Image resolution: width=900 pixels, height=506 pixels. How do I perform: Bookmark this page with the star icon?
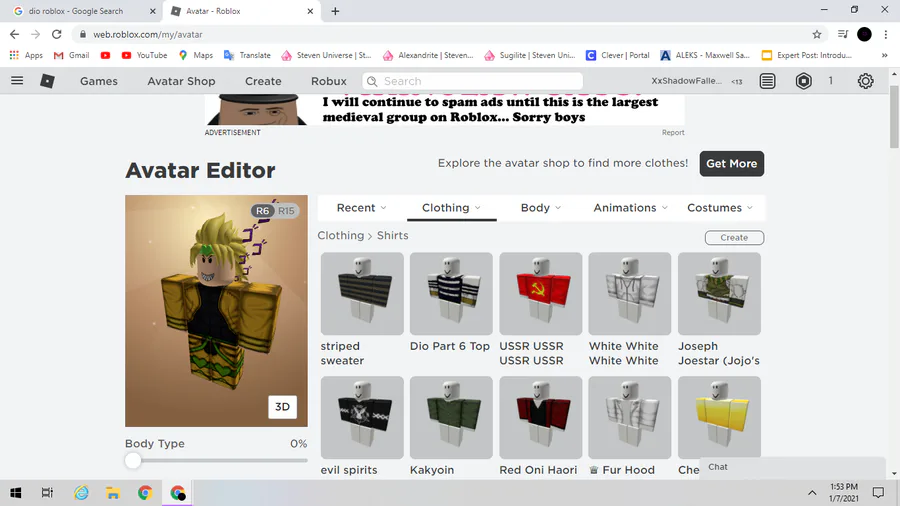pos(817,34)
